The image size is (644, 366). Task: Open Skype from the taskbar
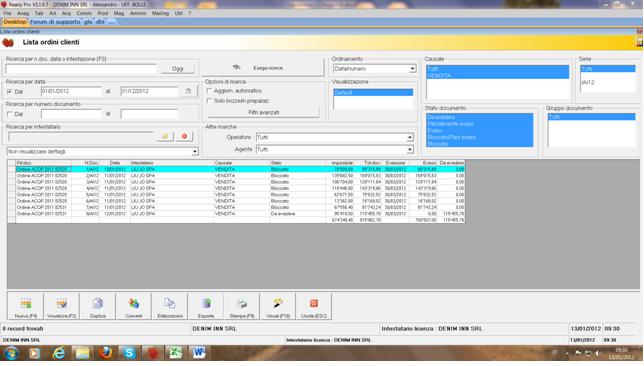click(129, 353)
